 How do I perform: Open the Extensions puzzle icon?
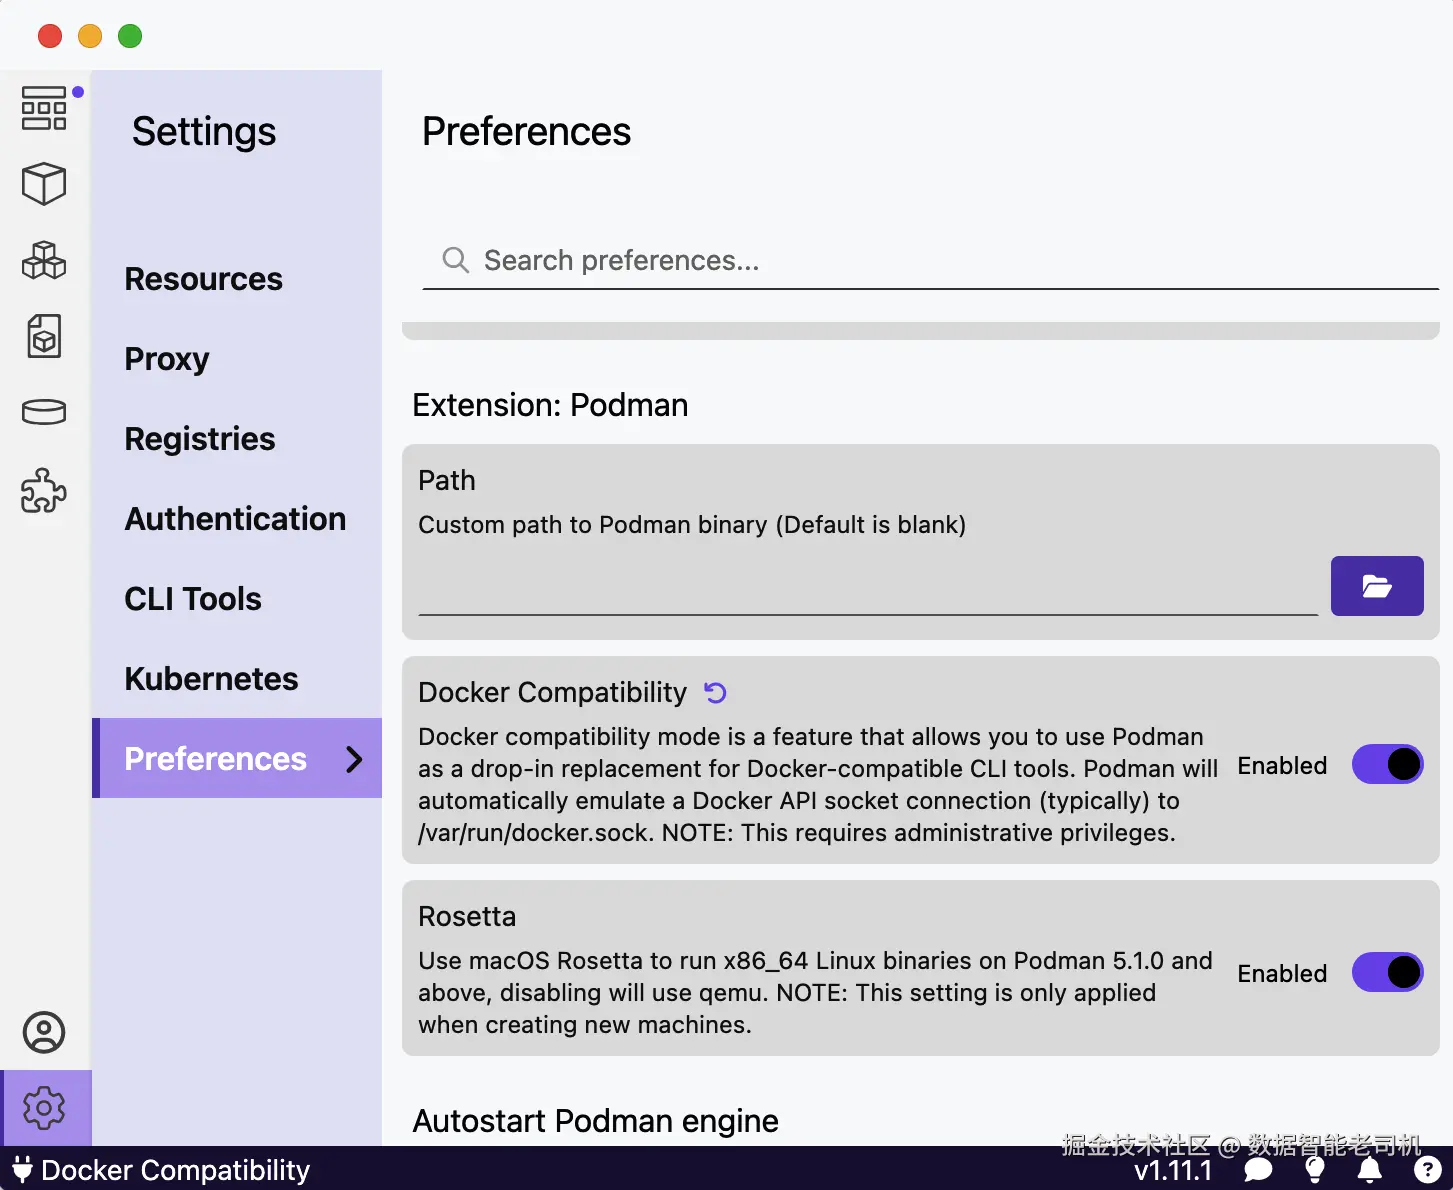coord(44,491)
